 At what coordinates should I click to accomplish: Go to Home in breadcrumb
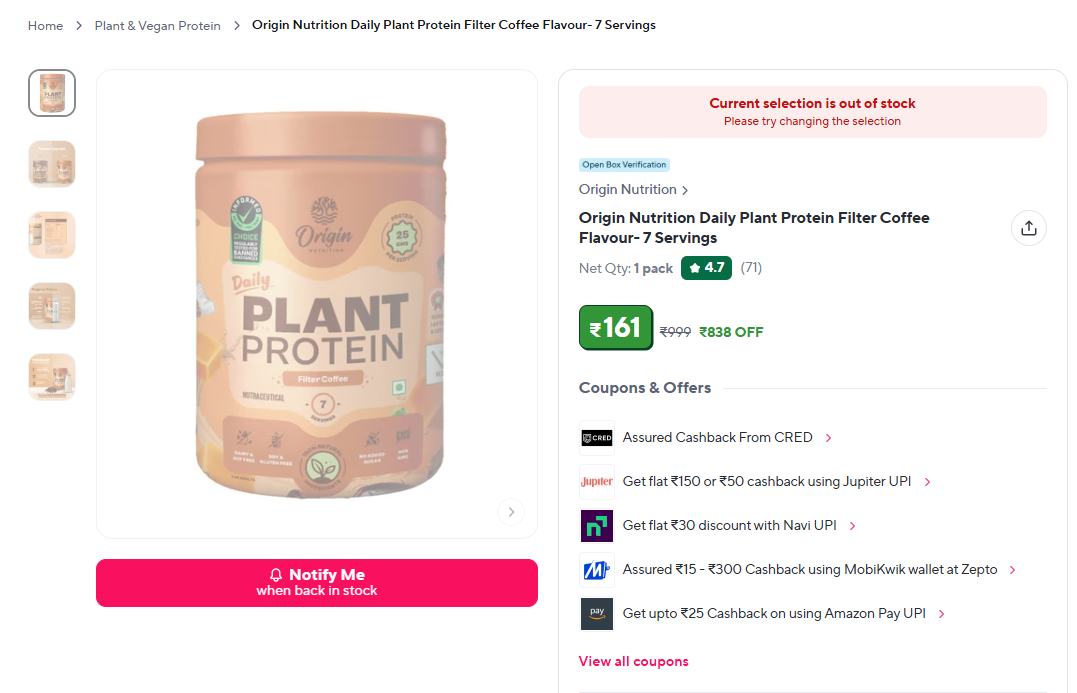(45, 25)
